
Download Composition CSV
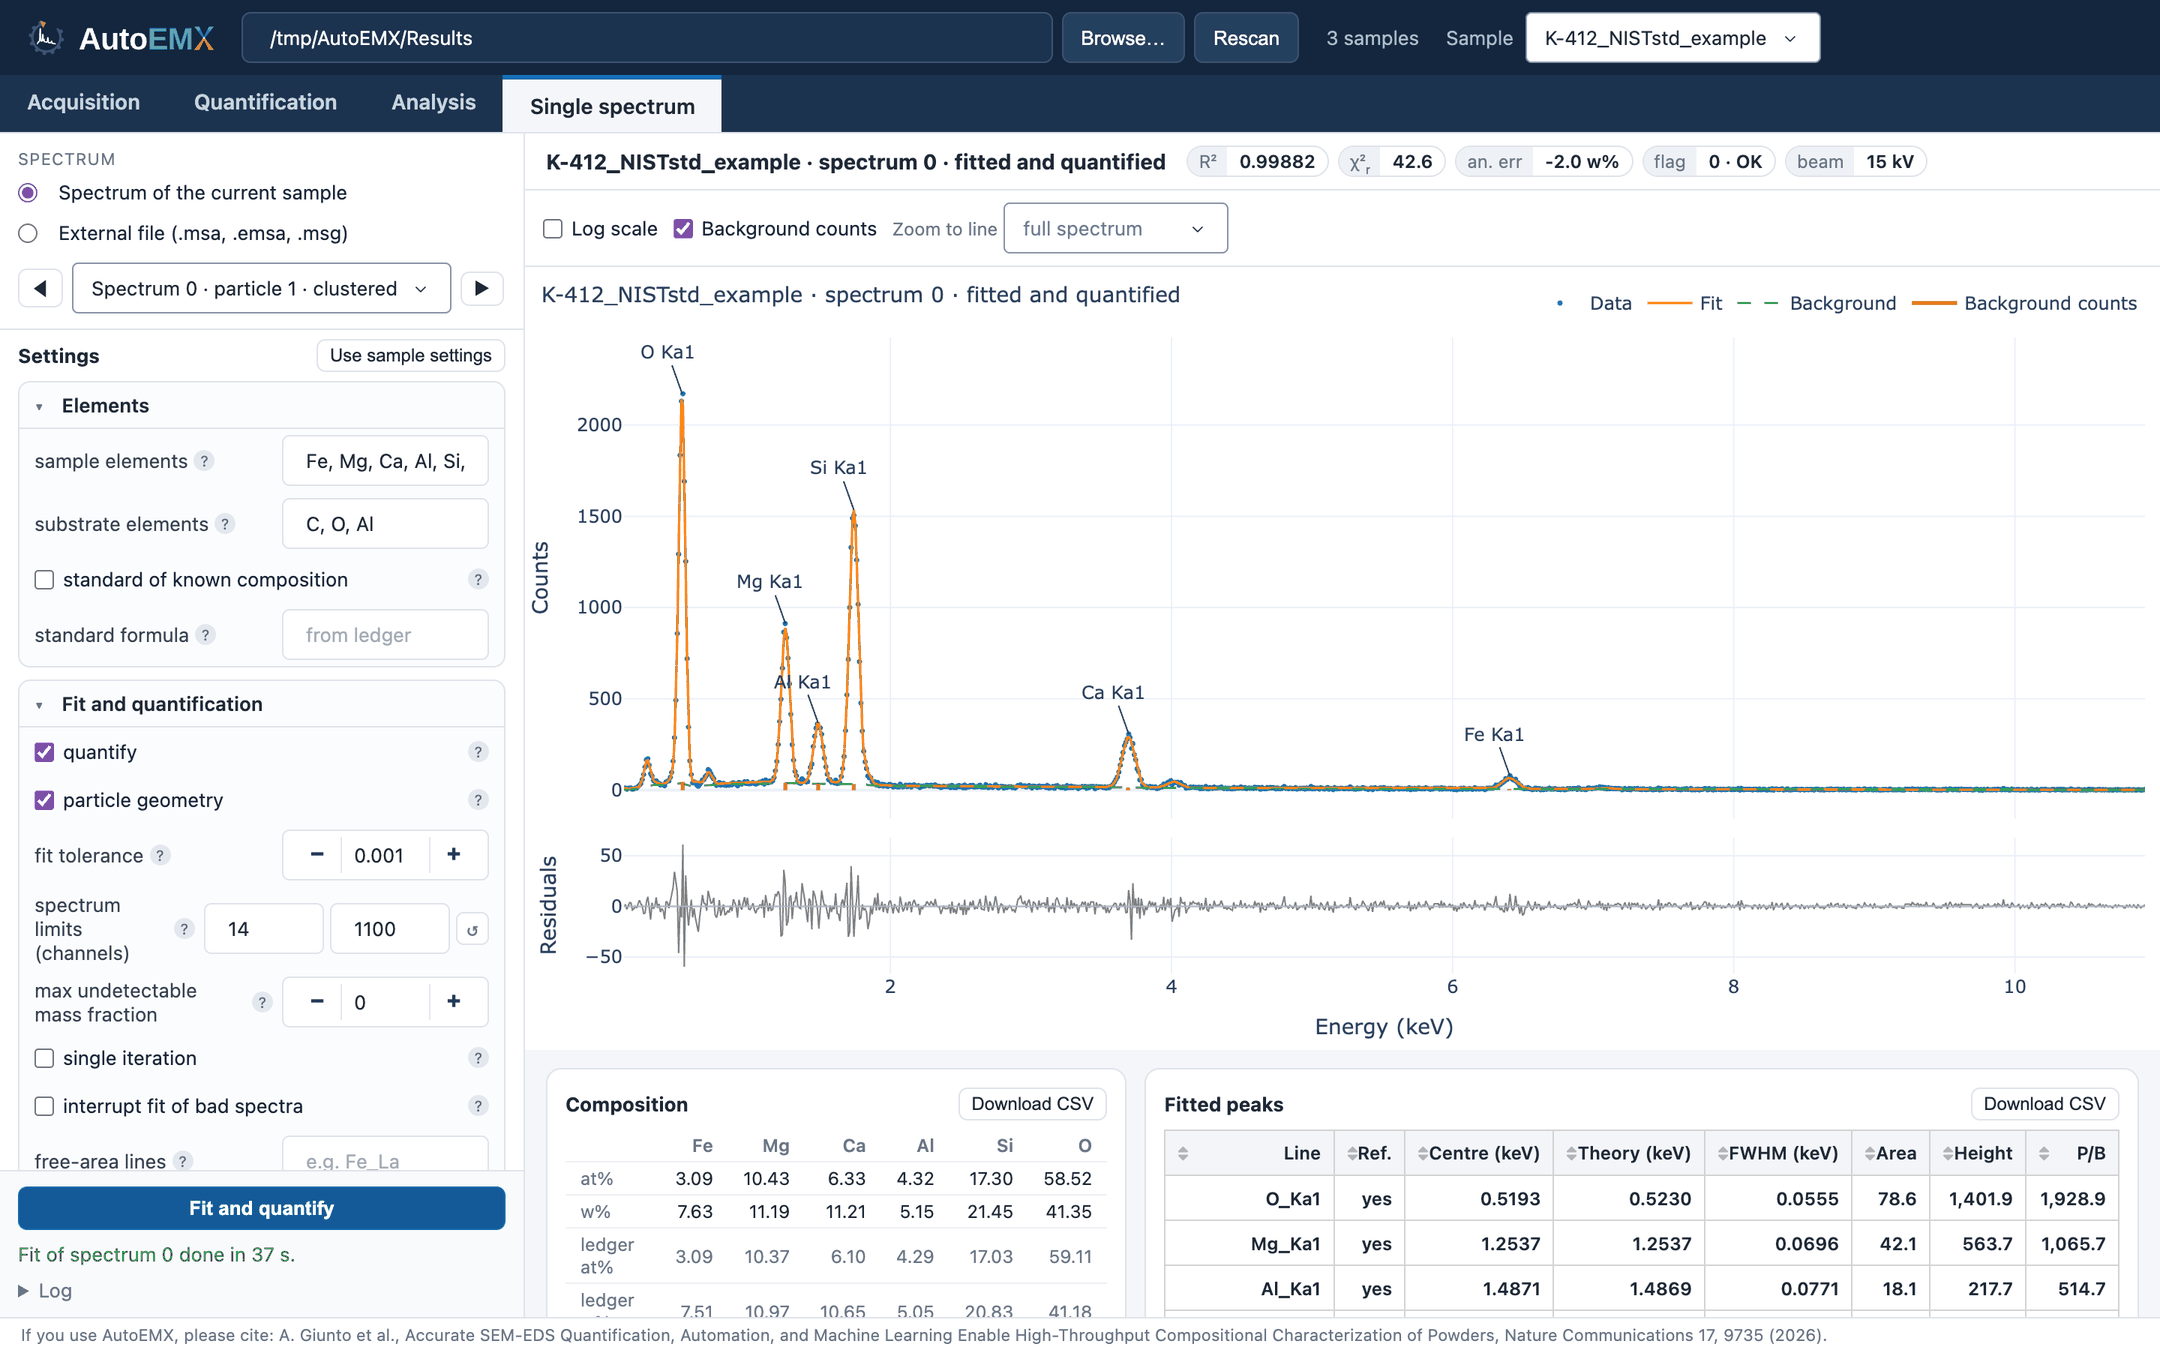click(1032, 1104)
